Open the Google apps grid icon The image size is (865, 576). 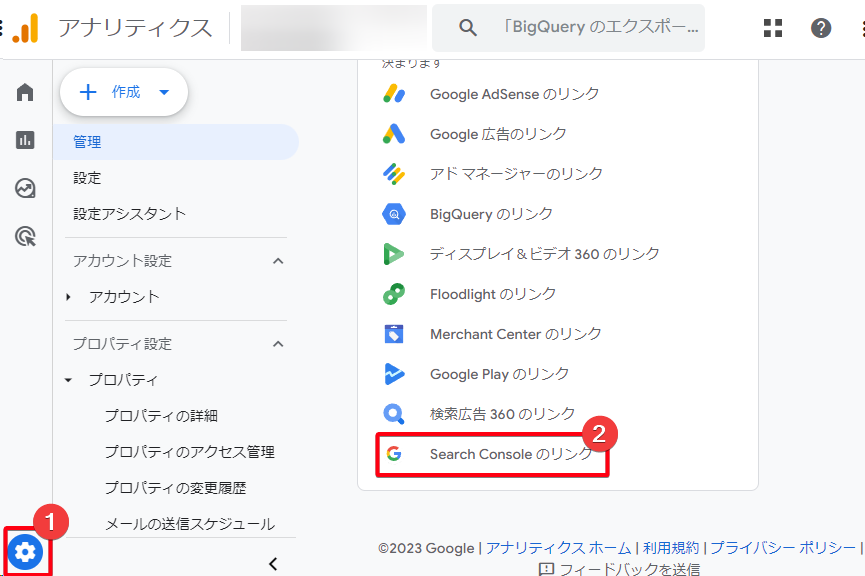pyautogui.click(x=773, y=28)
